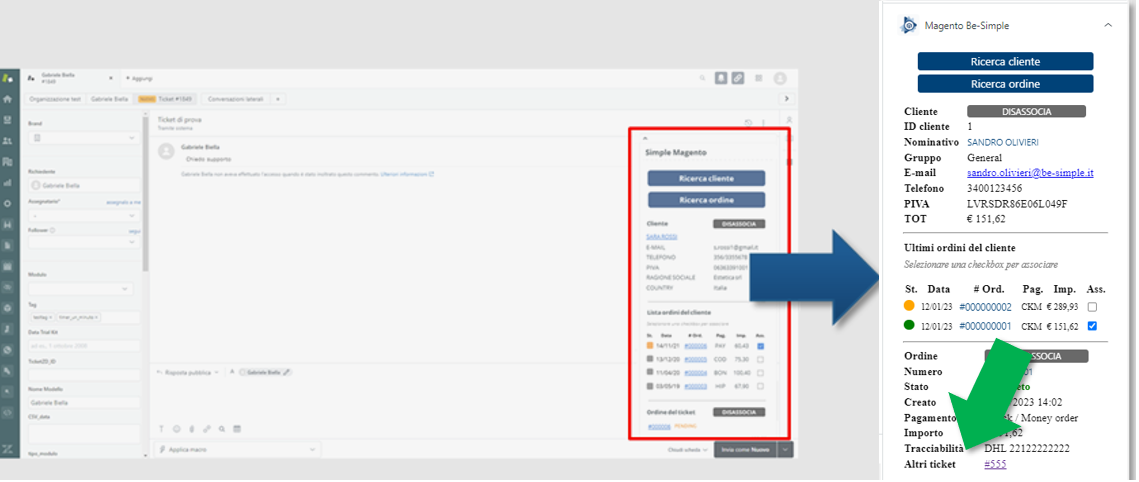Viewport: 1139px width, 482px height.
Task: Switch to Organizzazione test tab
Action: (55, 98)
